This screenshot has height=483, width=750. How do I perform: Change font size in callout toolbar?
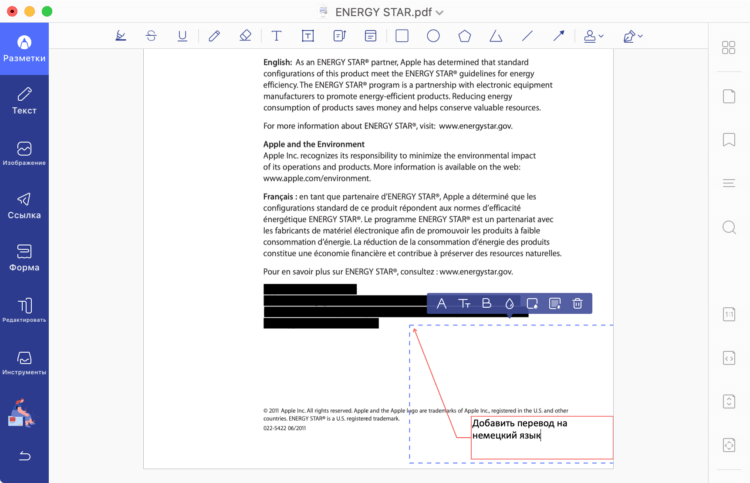coord(464,304)
